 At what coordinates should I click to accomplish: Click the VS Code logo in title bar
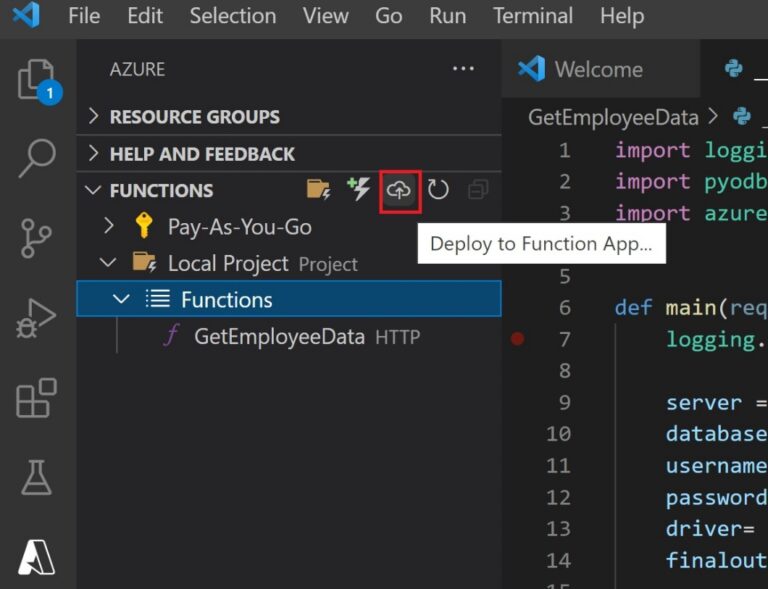pyautogui.click(x=26, y=15)
